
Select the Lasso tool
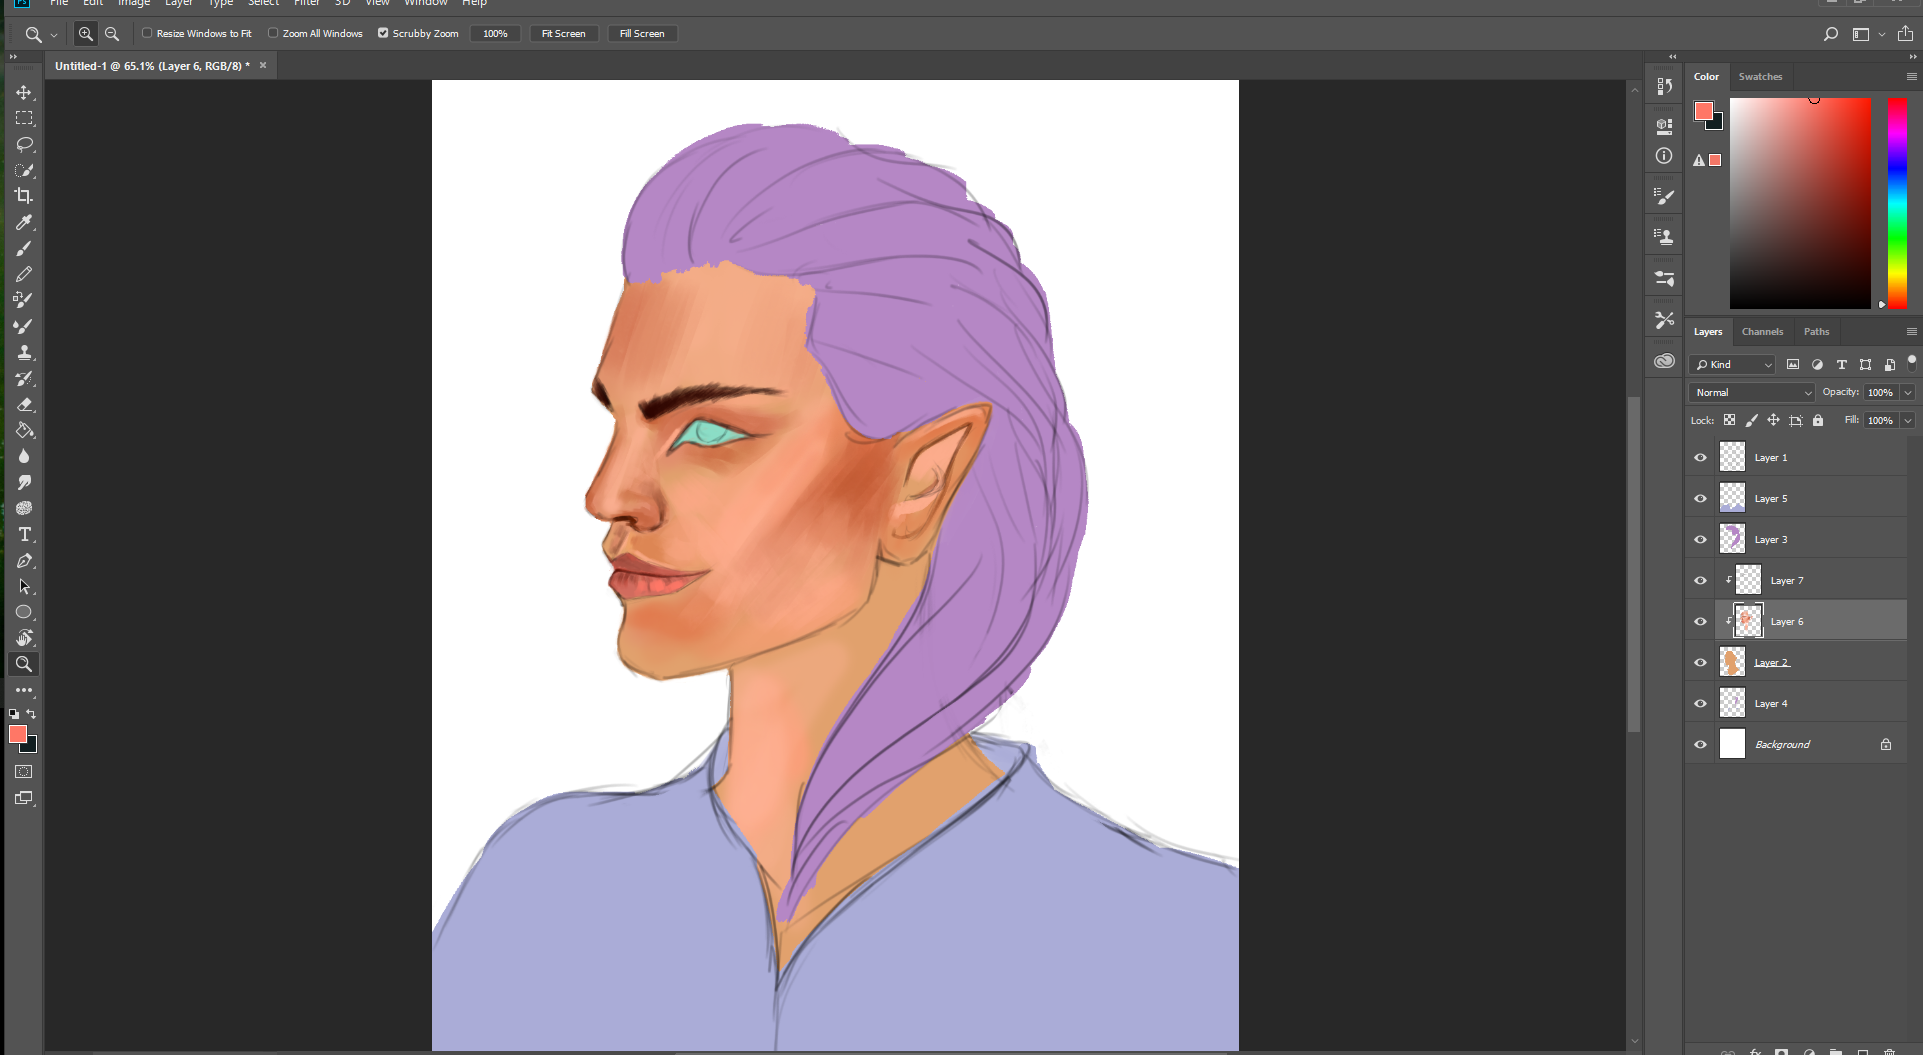[24, 144]
